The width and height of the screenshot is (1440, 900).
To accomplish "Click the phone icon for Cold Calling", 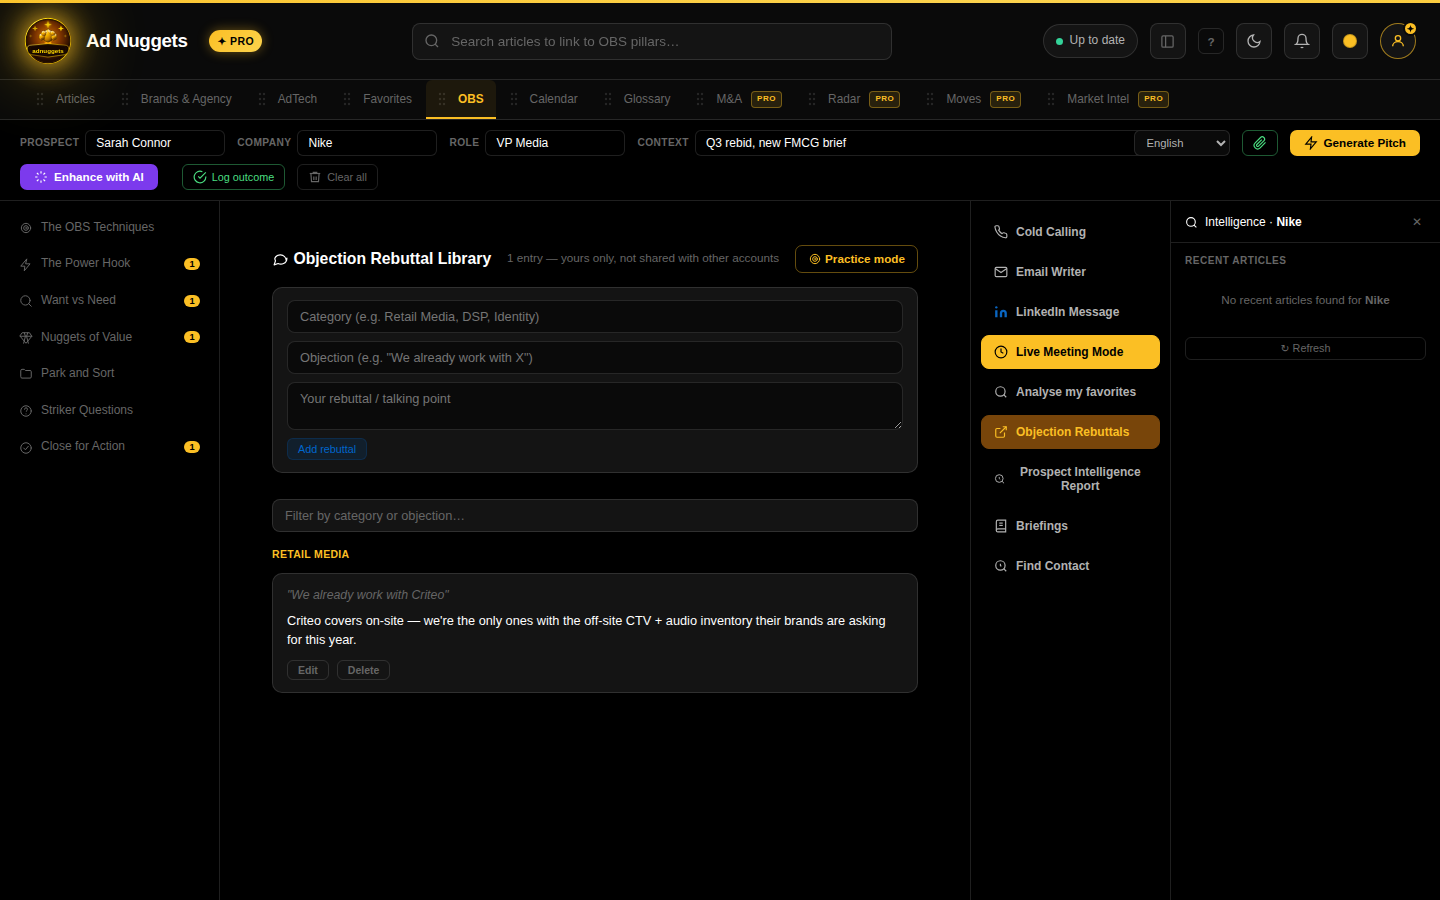I will pyautogui.click(x=1001, y=232).
